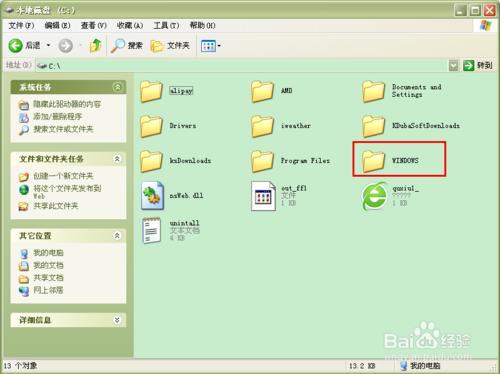Select the ksDownloads folder icon

pos(151,161)
